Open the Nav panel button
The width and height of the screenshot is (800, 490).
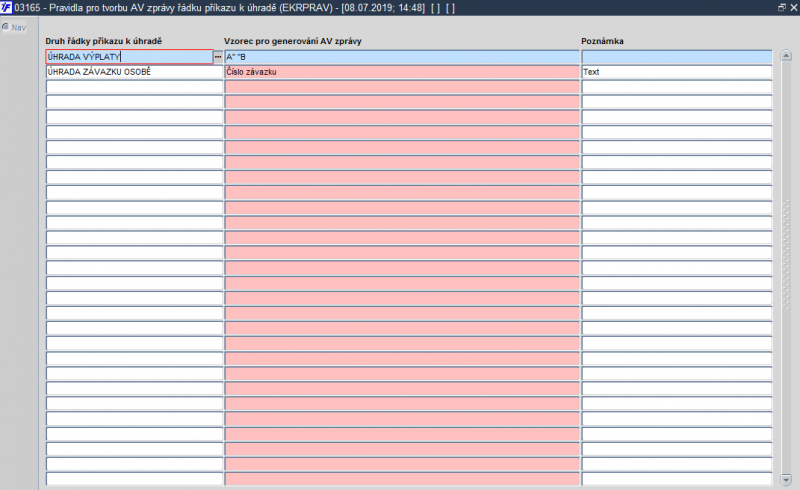14,27
